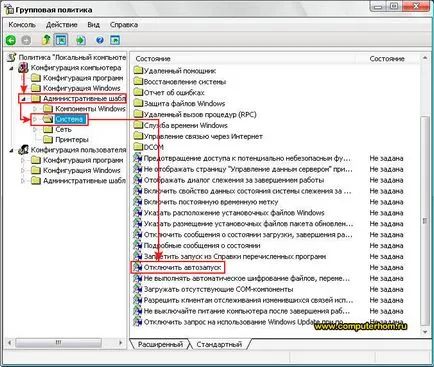This screenshot has height=367, width=434.
Task: Open the Действие menu
Action: pos(62,25)
